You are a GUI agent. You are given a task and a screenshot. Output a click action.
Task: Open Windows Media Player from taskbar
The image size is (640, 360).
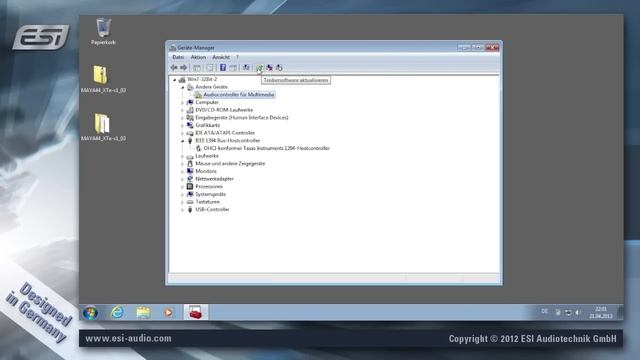coord(168,313)
